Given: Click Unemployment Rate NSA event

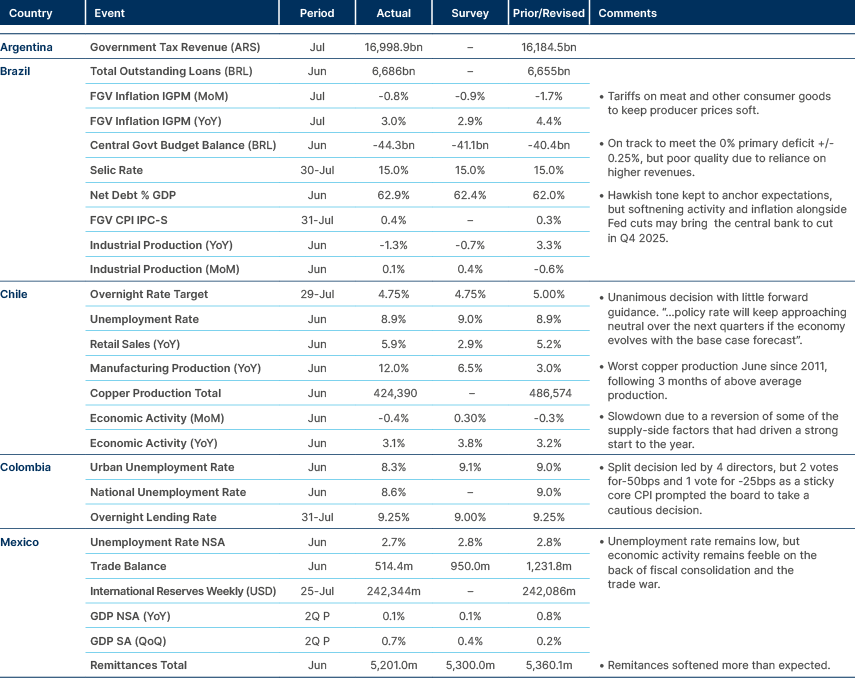Looking at the screenshot, I should [x=158, y=542].
